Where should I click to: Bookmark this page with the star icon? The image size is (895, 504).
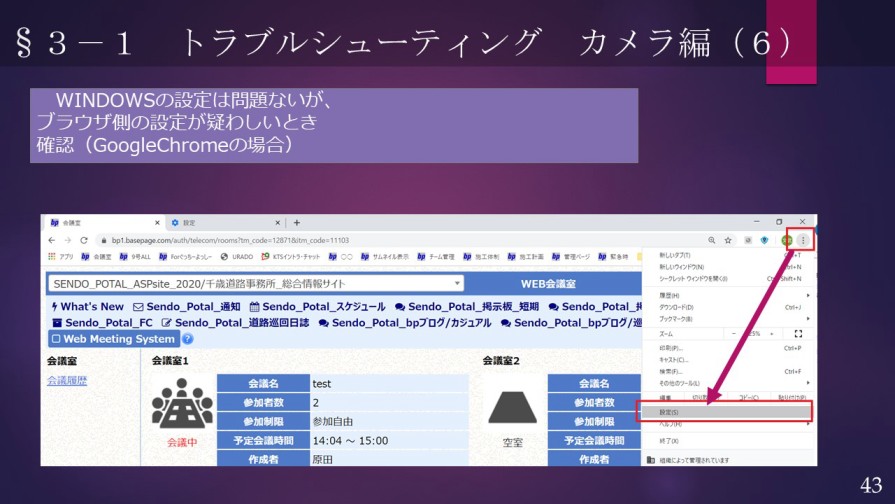pos(729,240)
